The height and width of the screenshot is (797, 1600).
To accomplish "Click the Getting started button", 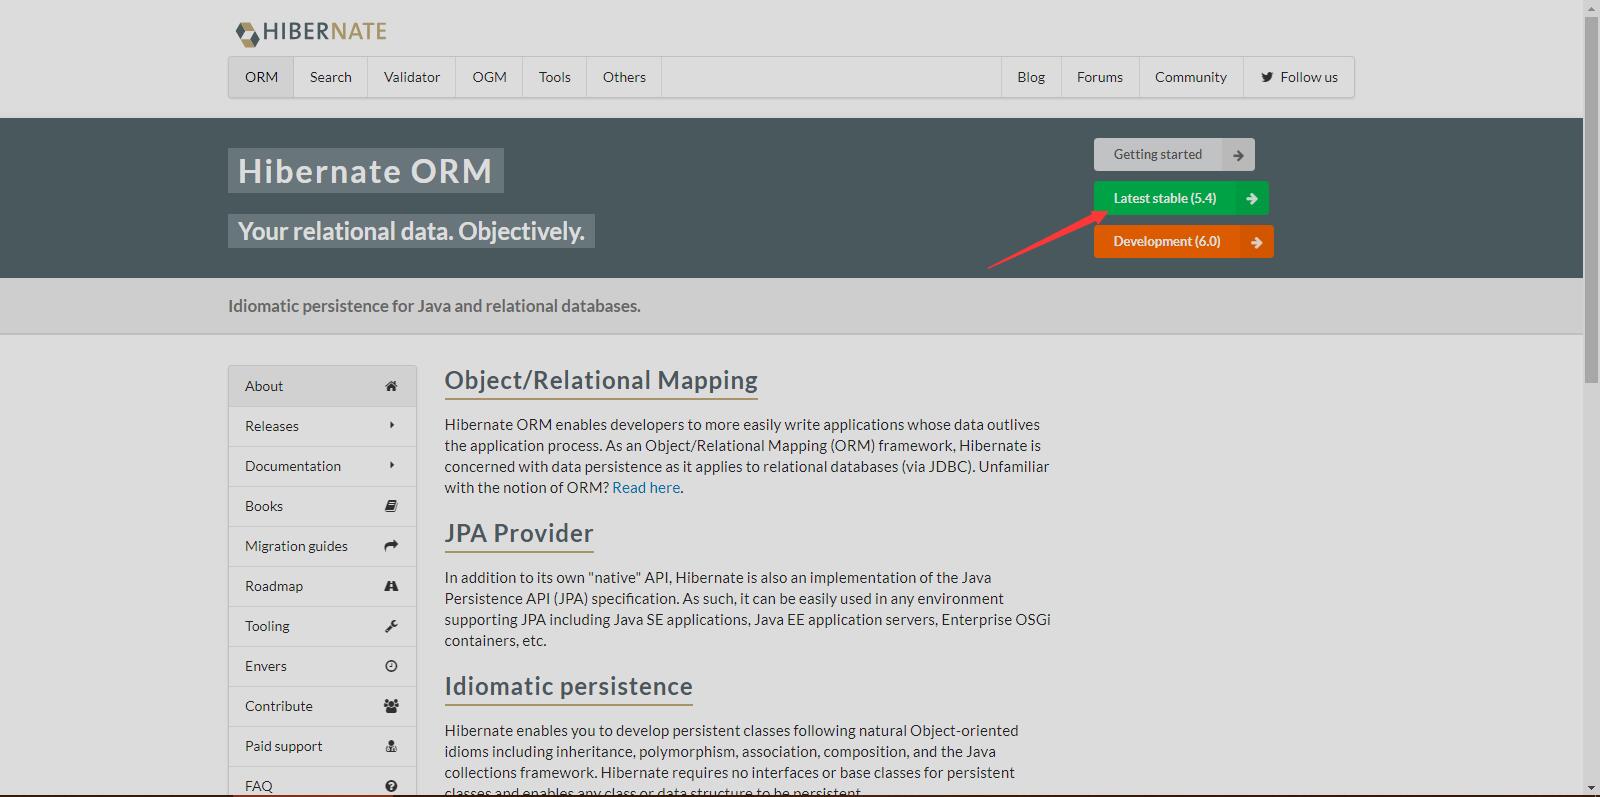I will [x=1174, y=155].
